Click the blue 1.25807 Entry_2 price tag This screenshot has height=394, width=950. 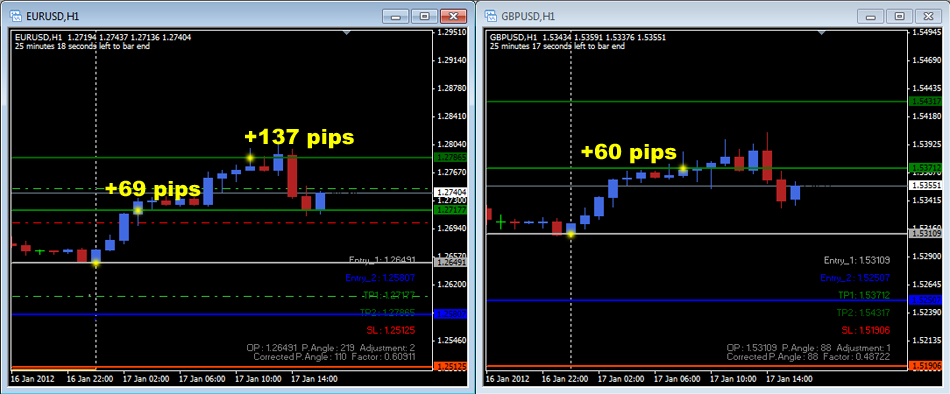coord(450,314)
